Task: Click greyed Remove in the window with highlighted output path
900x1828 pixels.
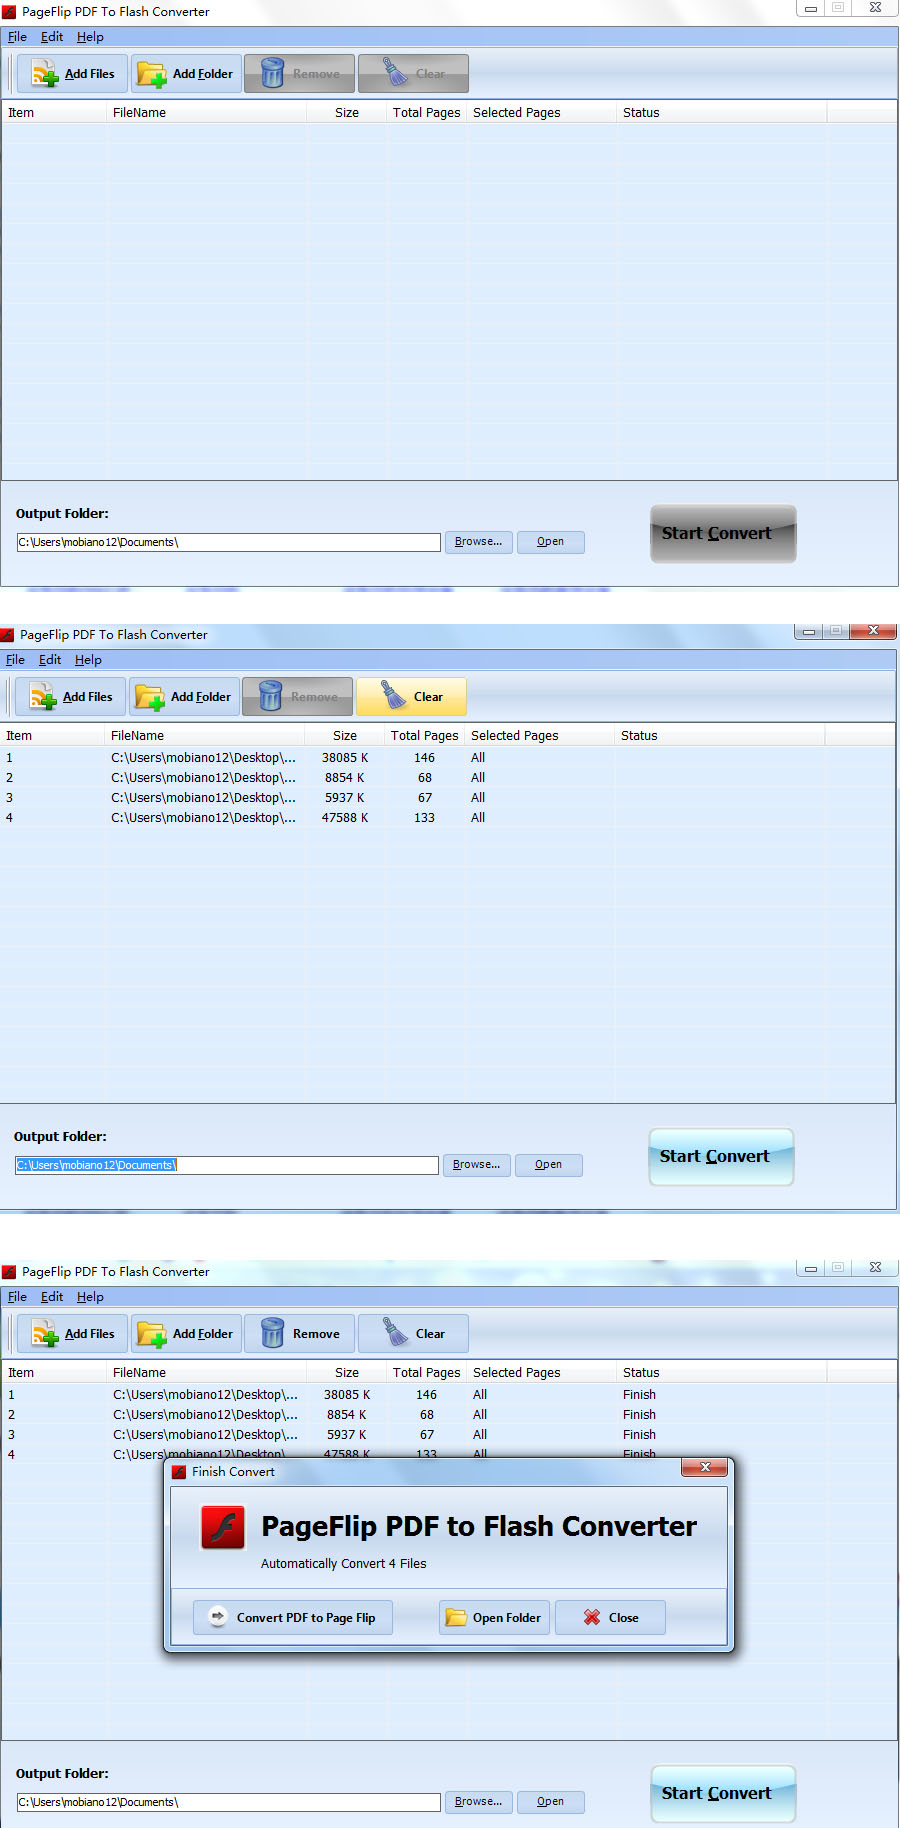Action: [297, 697]
